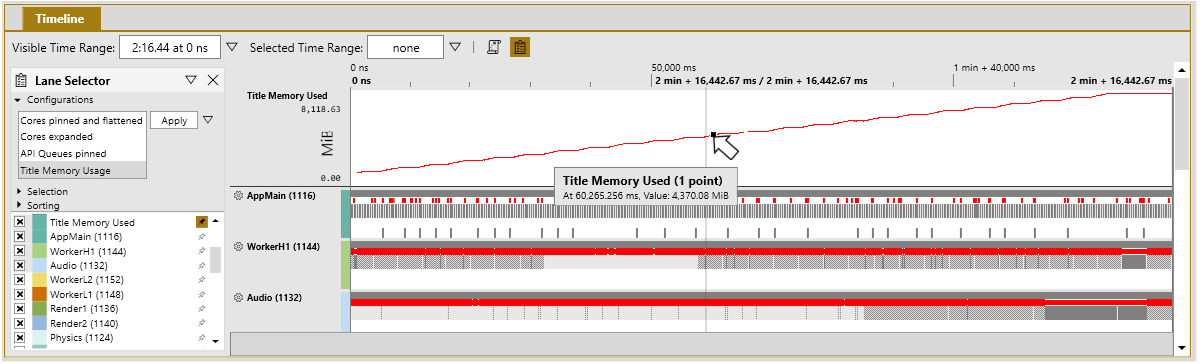Uncheck the Title Memory Used lane checkbox
The image size is (1203, 364).
click(x=19, y=222)
